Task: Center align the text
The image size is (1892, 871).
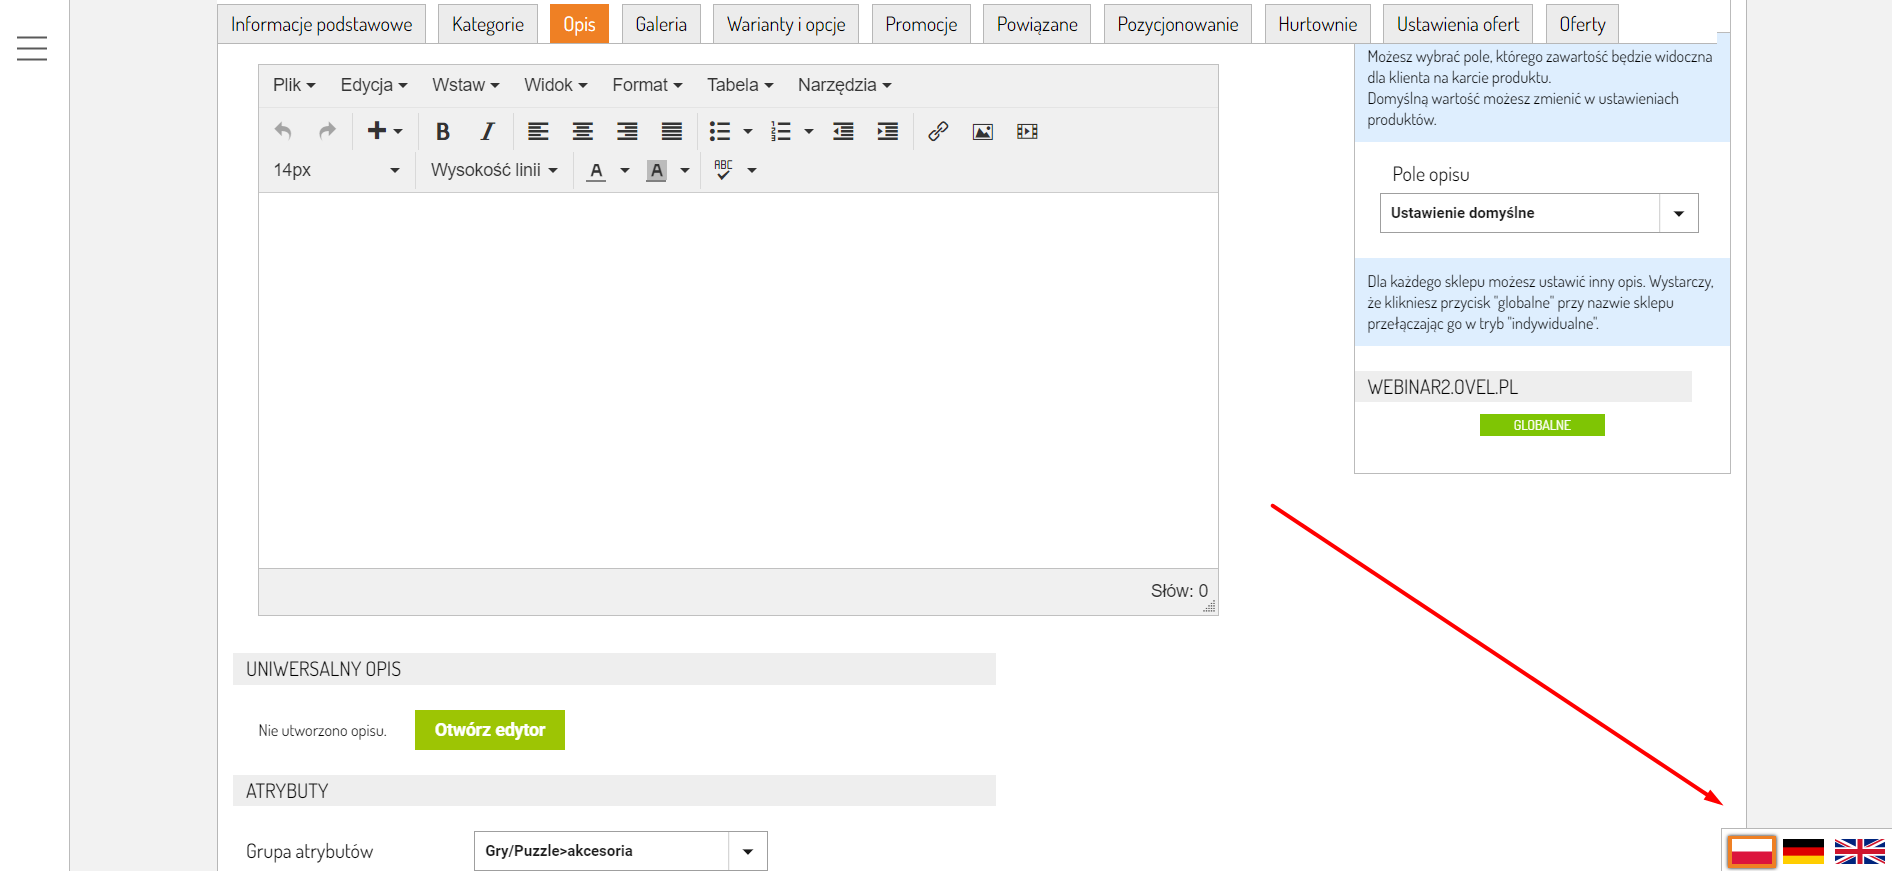Action: point(583,131)
